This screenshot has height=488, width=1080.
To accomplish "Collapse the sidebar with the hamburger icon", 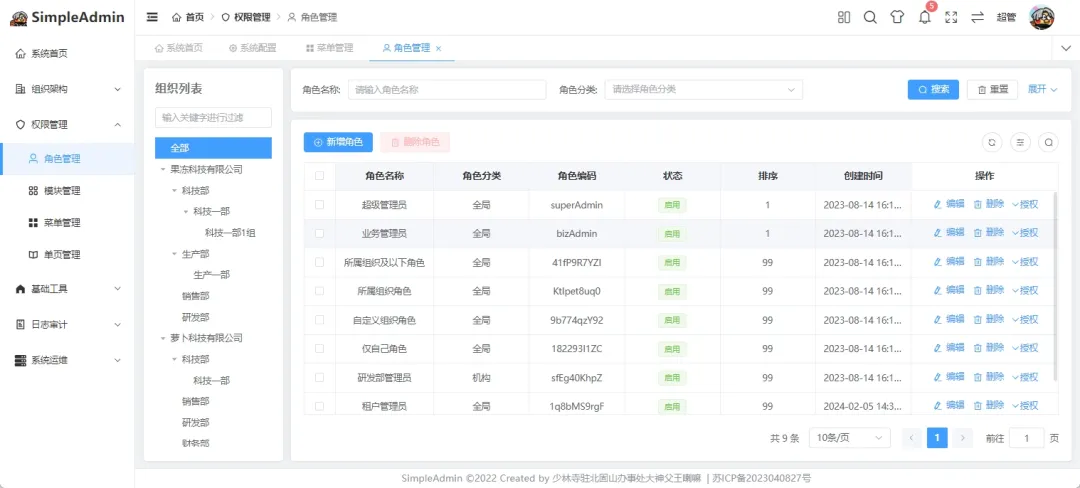I will click(x=152, y=17).
